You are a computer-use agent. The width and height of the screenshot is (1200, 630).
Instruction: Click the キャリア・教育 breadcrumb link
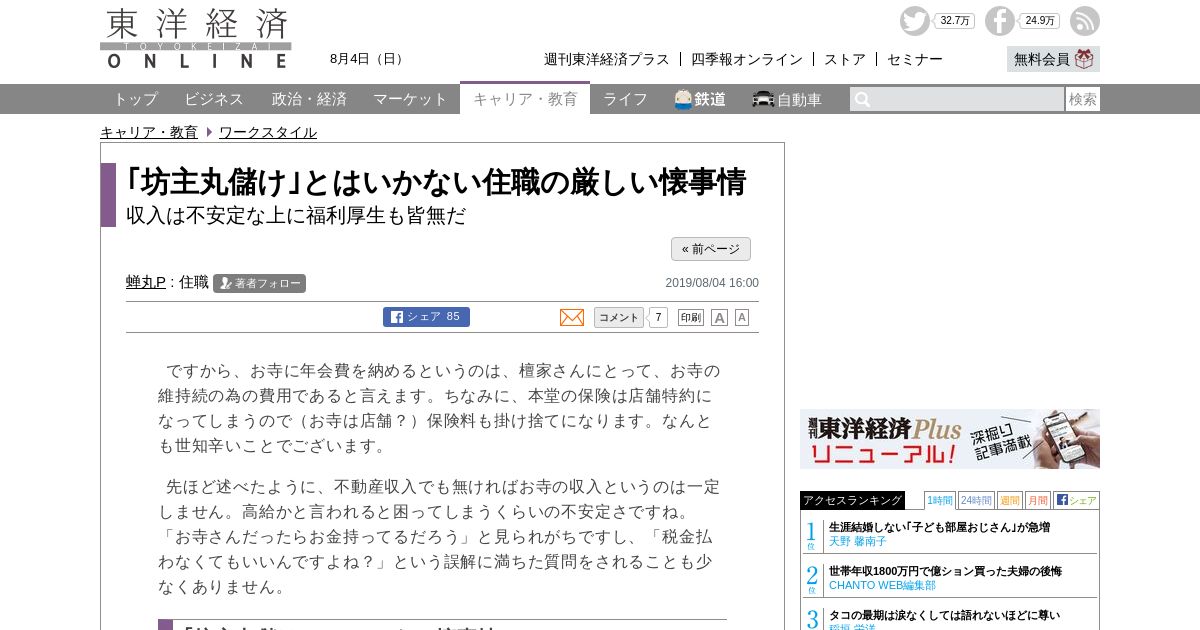(149, 132)
